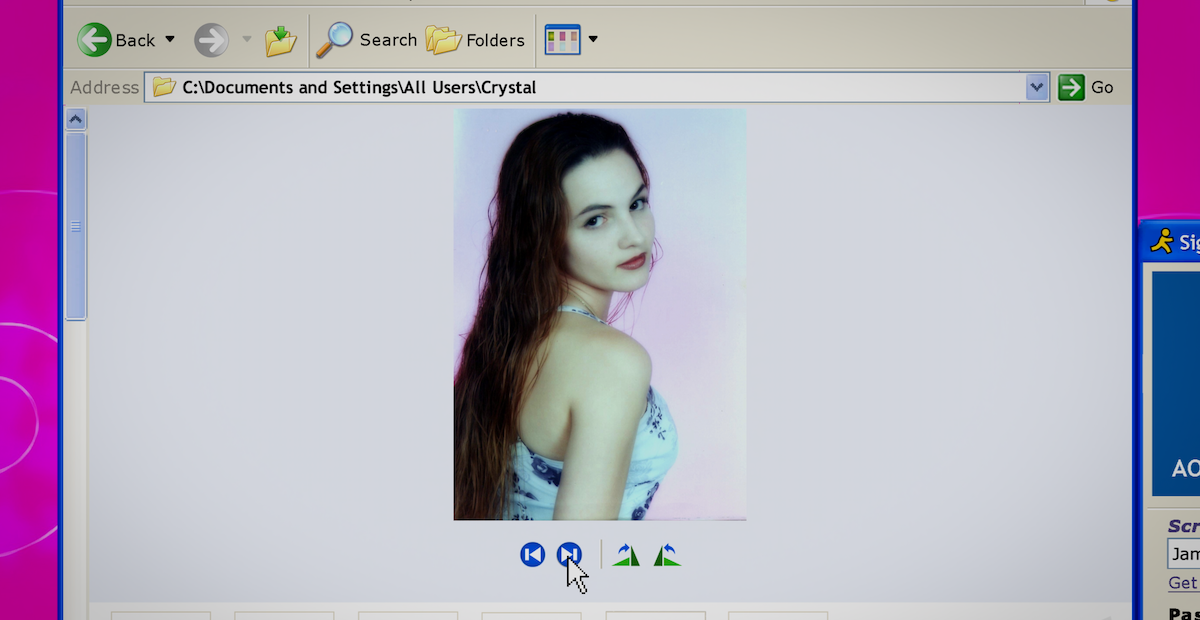1200x620 pixels.
Task: Click the Go button
Action: 1086,87
